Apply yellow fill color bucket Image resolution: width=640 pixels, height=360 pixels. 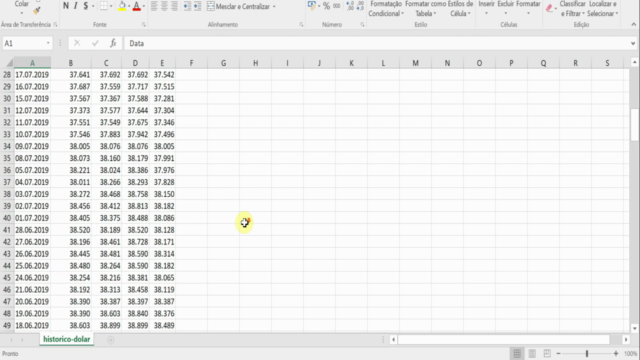pos(122,6)
